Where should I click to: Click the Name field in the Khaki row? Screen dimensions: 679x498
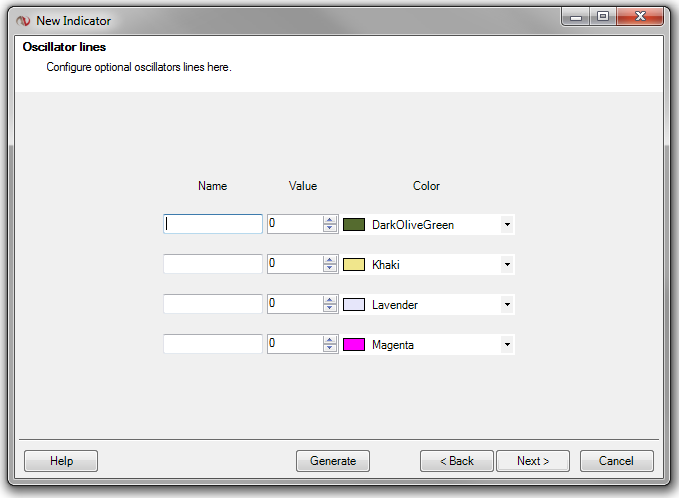point(213,264)
